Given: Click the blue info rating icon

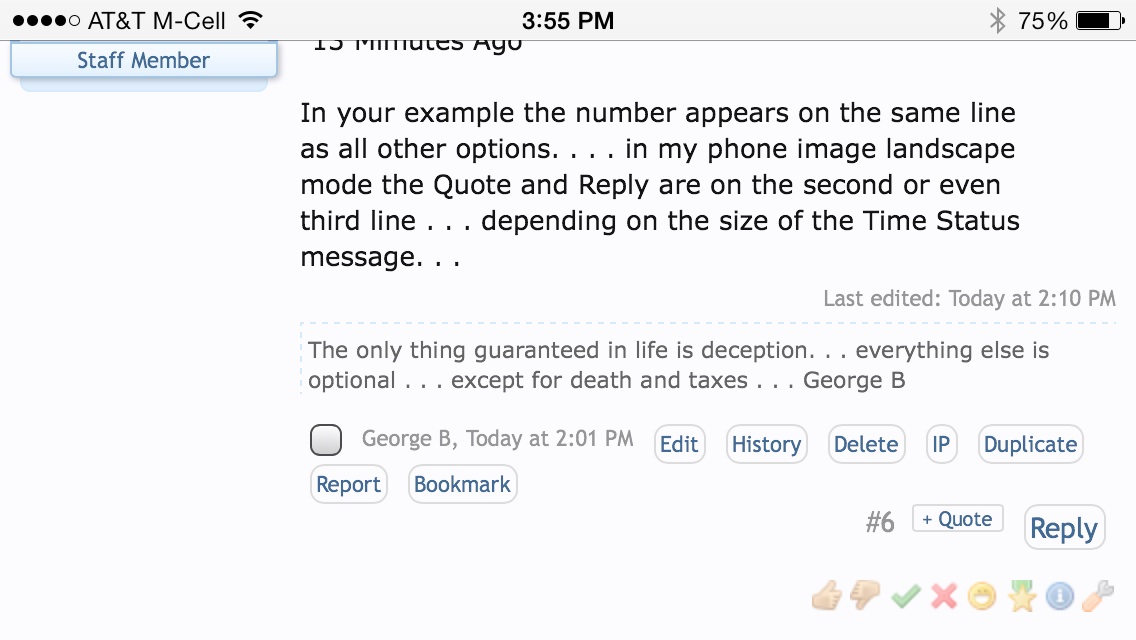Looking at the screenshot, I should pyautogui.click(x=1059, y=597).
